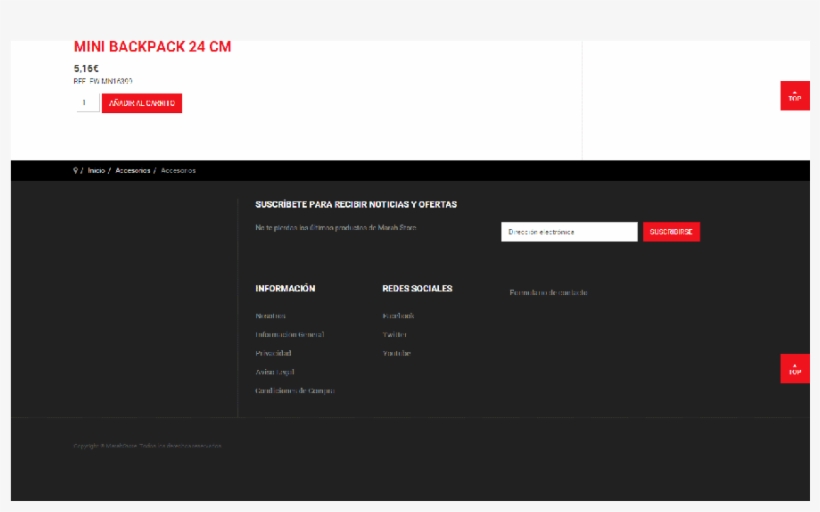Focus the product quantity field
Screen dimensions: 820x512
(x=86, y=103)
